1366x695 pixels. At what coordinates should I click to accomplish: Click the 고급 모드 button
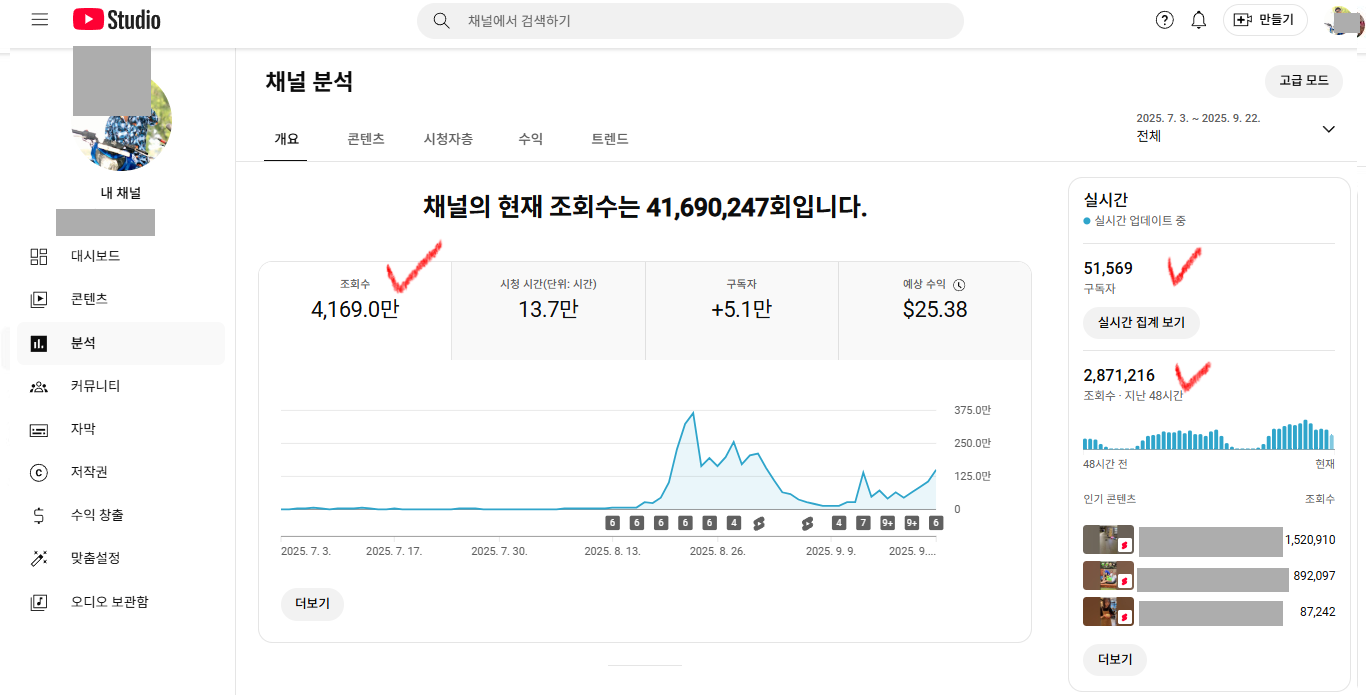tap(1303, 81)
